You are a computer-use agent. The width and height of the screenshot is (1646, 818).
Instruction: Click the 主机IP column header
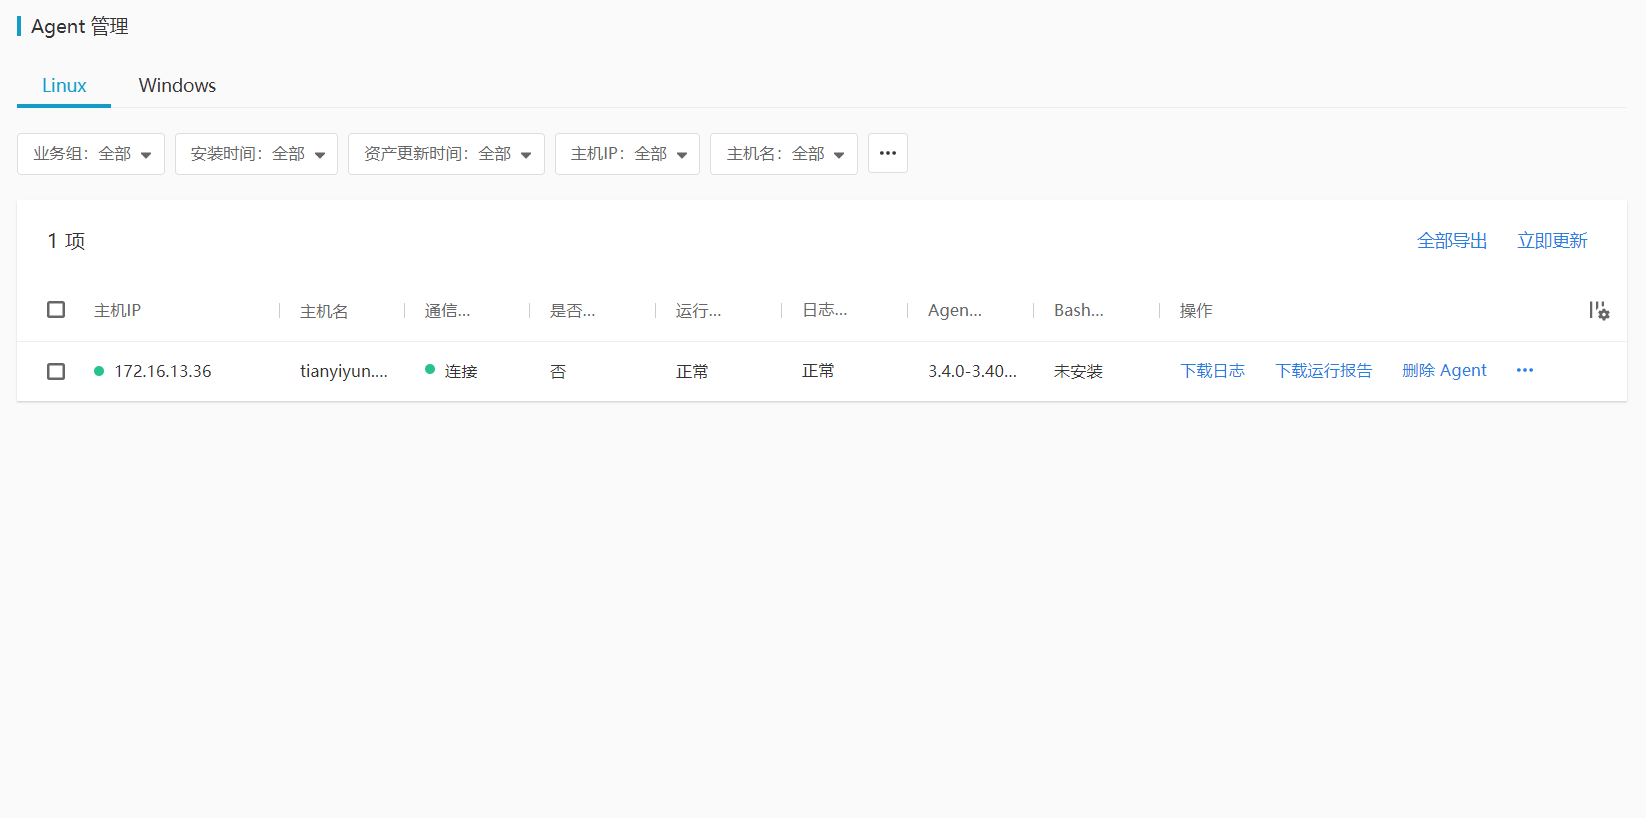pos(118,311)
